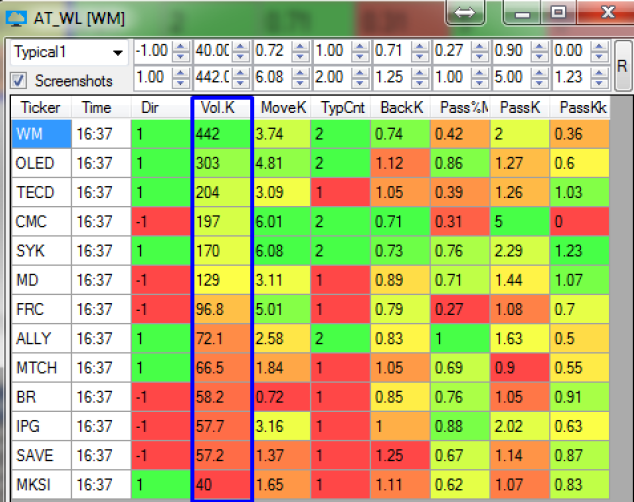This screenshot has height=502, width=634.
Task: Select the BR ticker cell
Action: click(41, 397)
